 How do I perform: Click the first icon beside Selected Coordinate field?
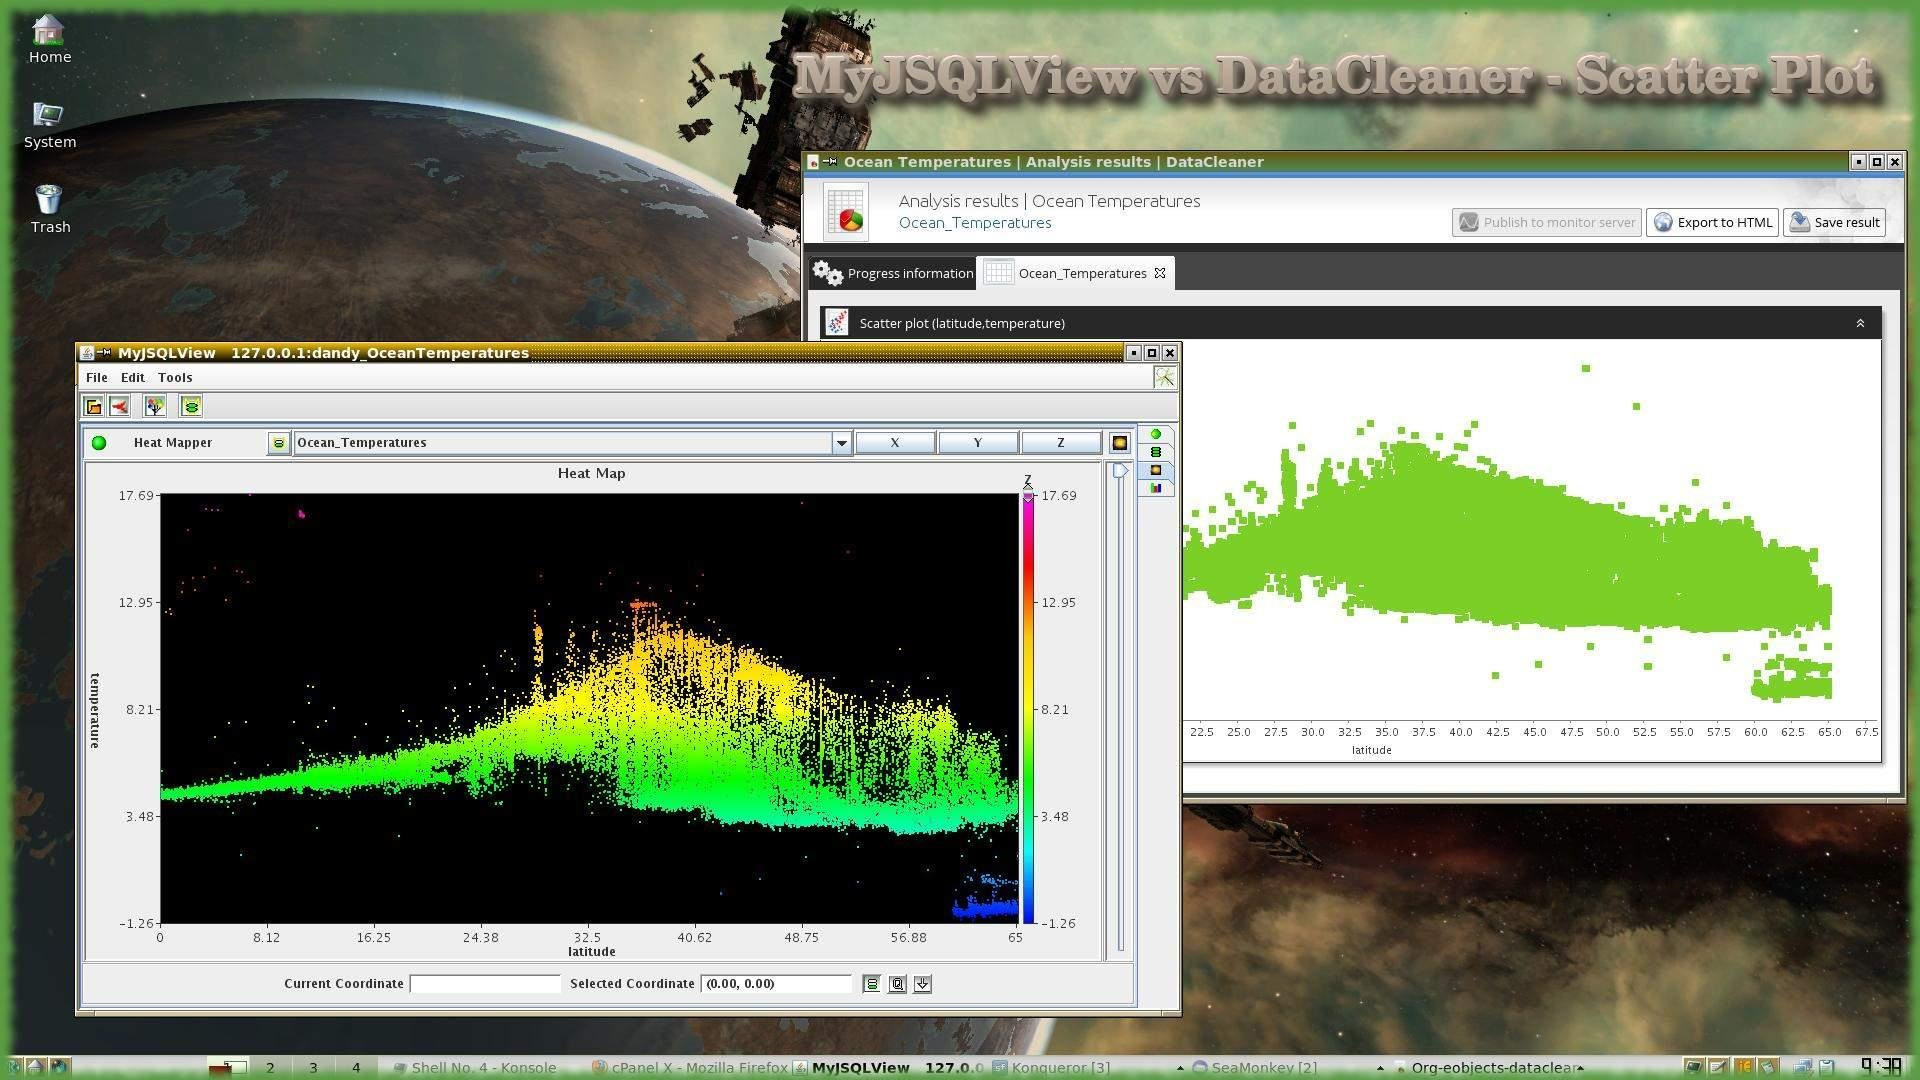(872, 984)
